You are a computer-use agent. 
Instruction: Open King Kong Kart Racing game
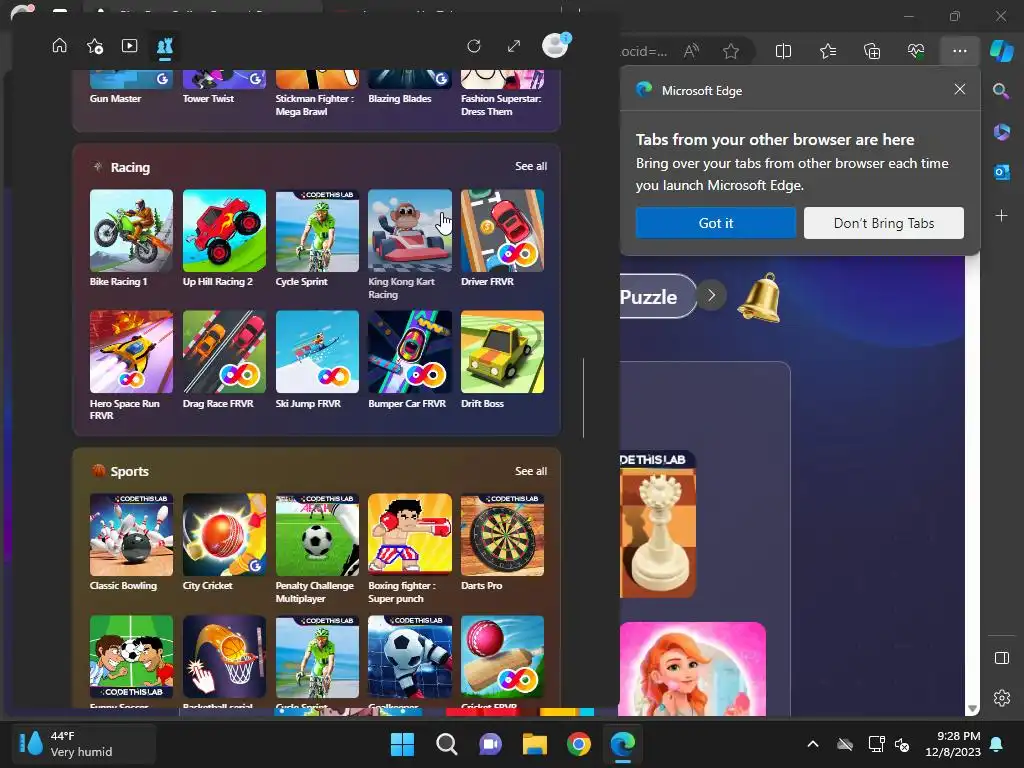click(x=409, y=231)
